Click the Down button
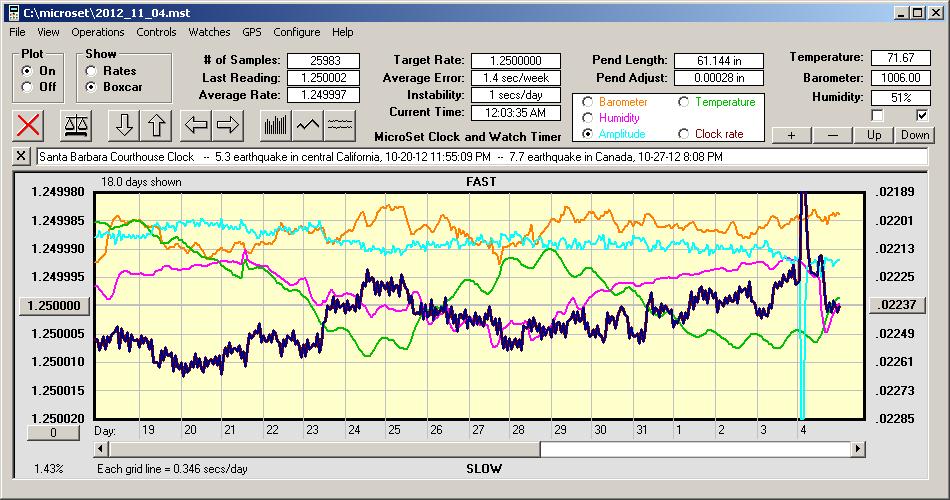Screen dimensions: 950x500 [x=914, y=134]
